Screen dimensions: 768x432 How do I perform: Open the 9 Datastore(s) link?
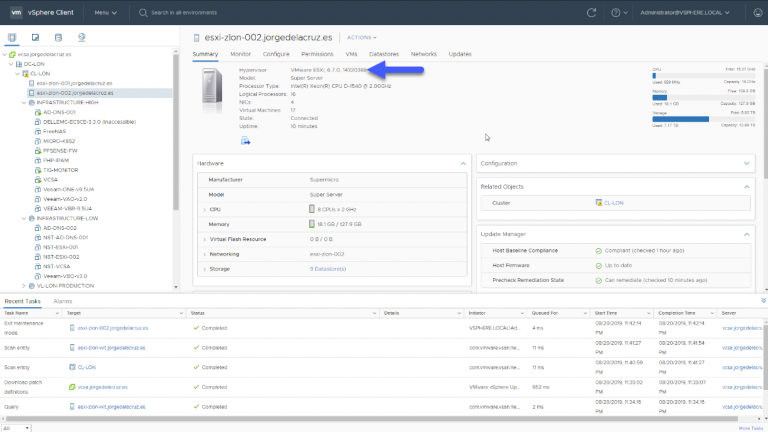point(328,269)
